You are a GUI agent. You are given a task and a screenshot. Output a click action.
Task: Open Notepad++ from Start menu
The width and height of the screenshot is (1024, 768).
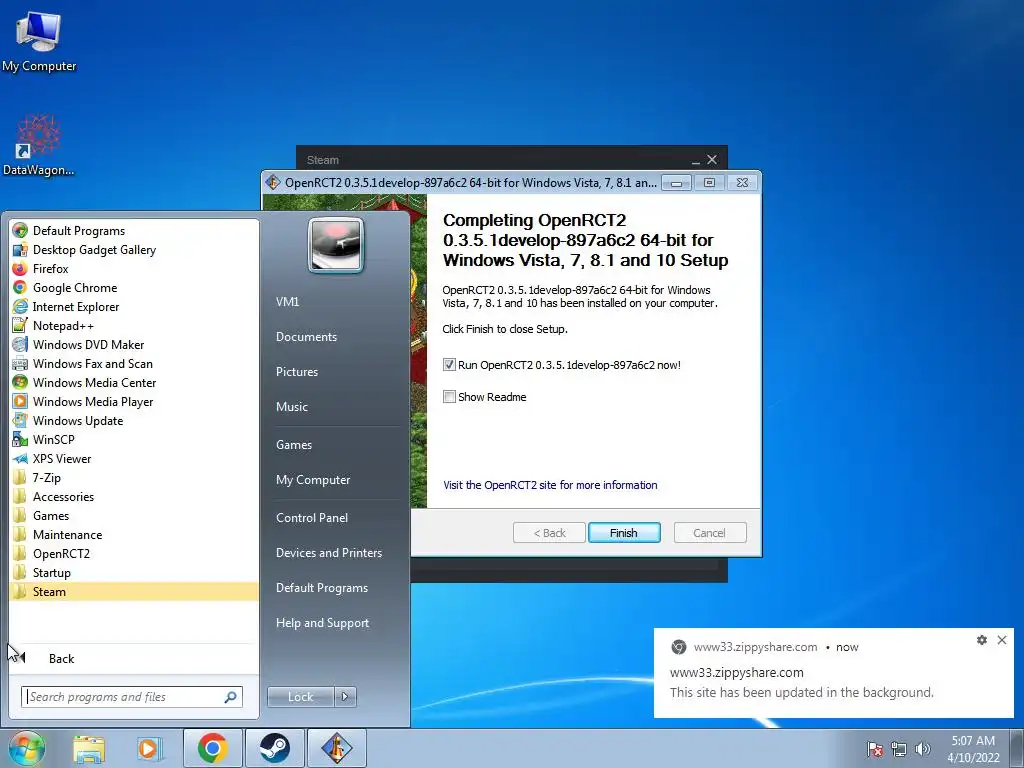click(x=53, y=325)
